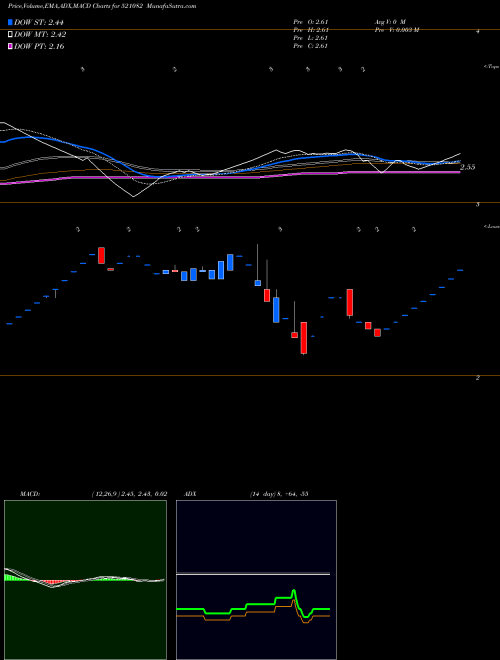The height and width of the screenshot is (660, 500).
Task: Click the 'Avg V: 0 M' volume text
Action: click(x=389, y=21)
